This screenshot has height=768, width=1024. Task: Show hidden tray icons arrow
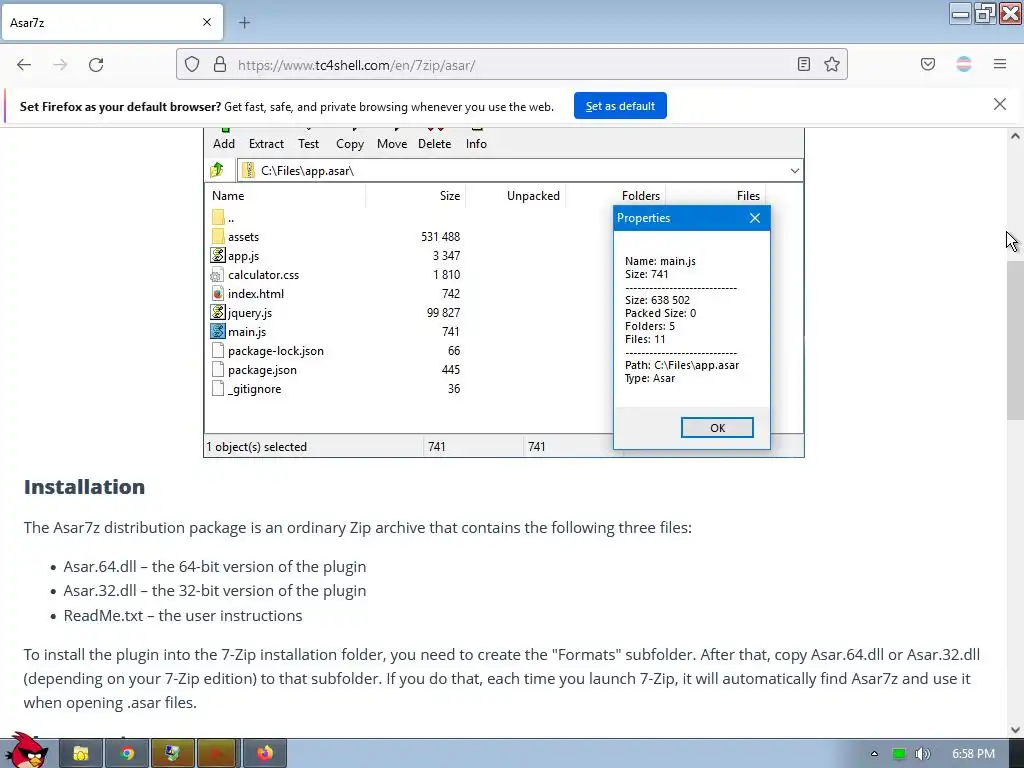tap(874, 754)
